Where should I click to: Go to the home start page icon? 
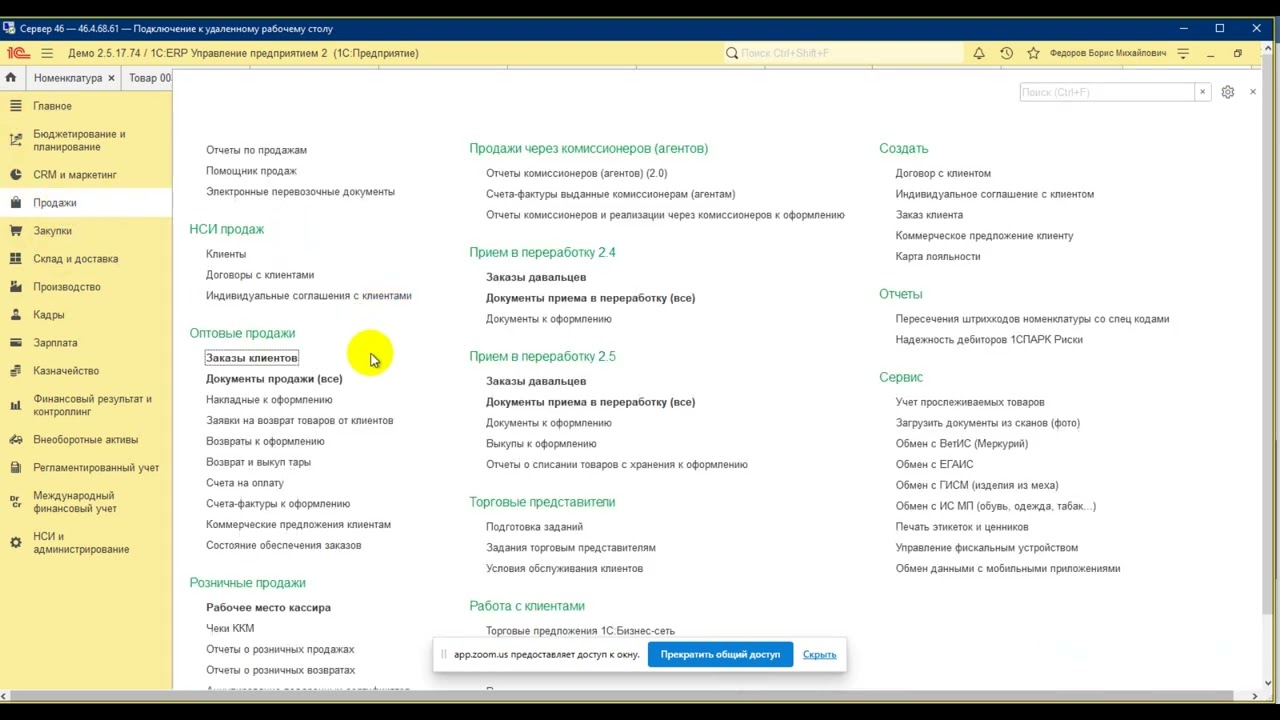11,78
